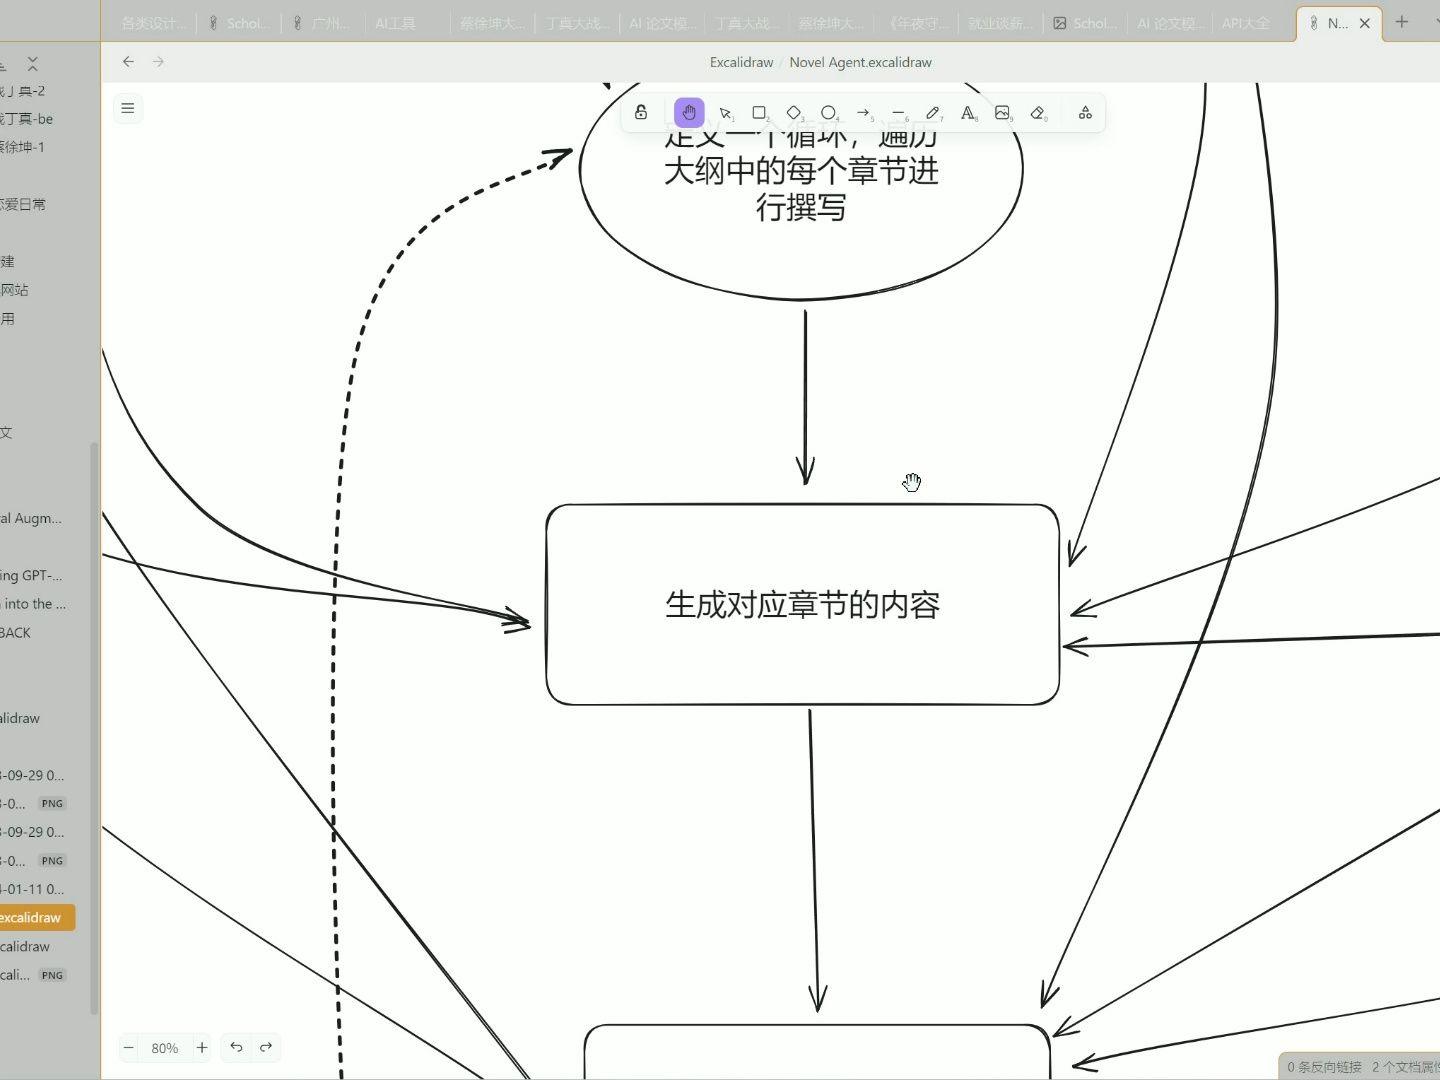Viewport: 1440px width, 1080px height.
Task: Switch to the 各类设计 tab
Action: tap(153, 23)
